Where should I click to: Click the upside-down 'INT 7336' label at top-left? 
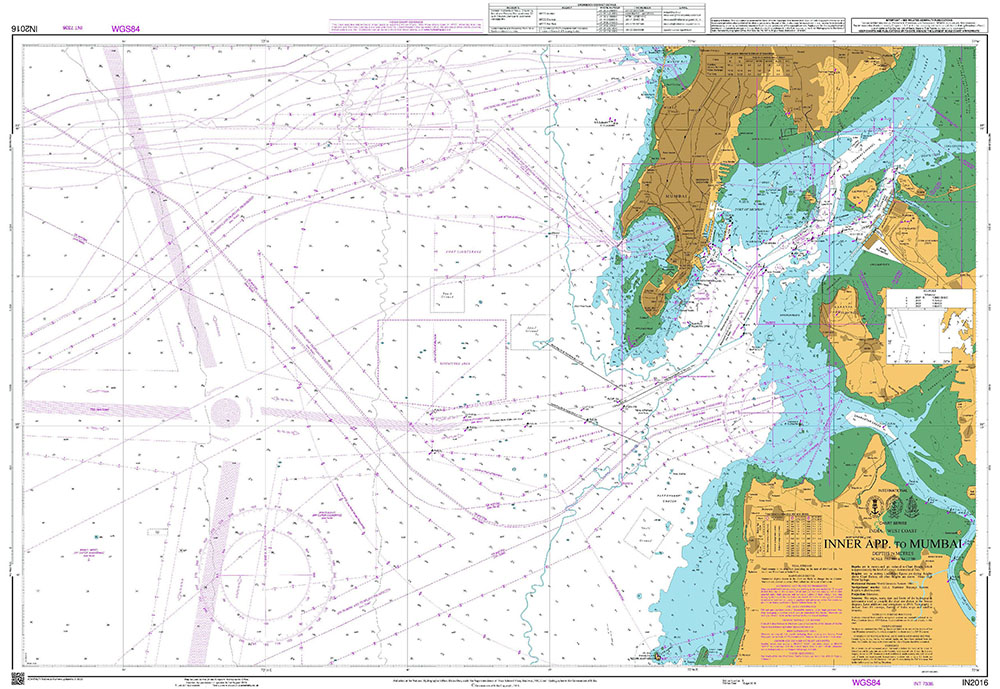point(75,29)
